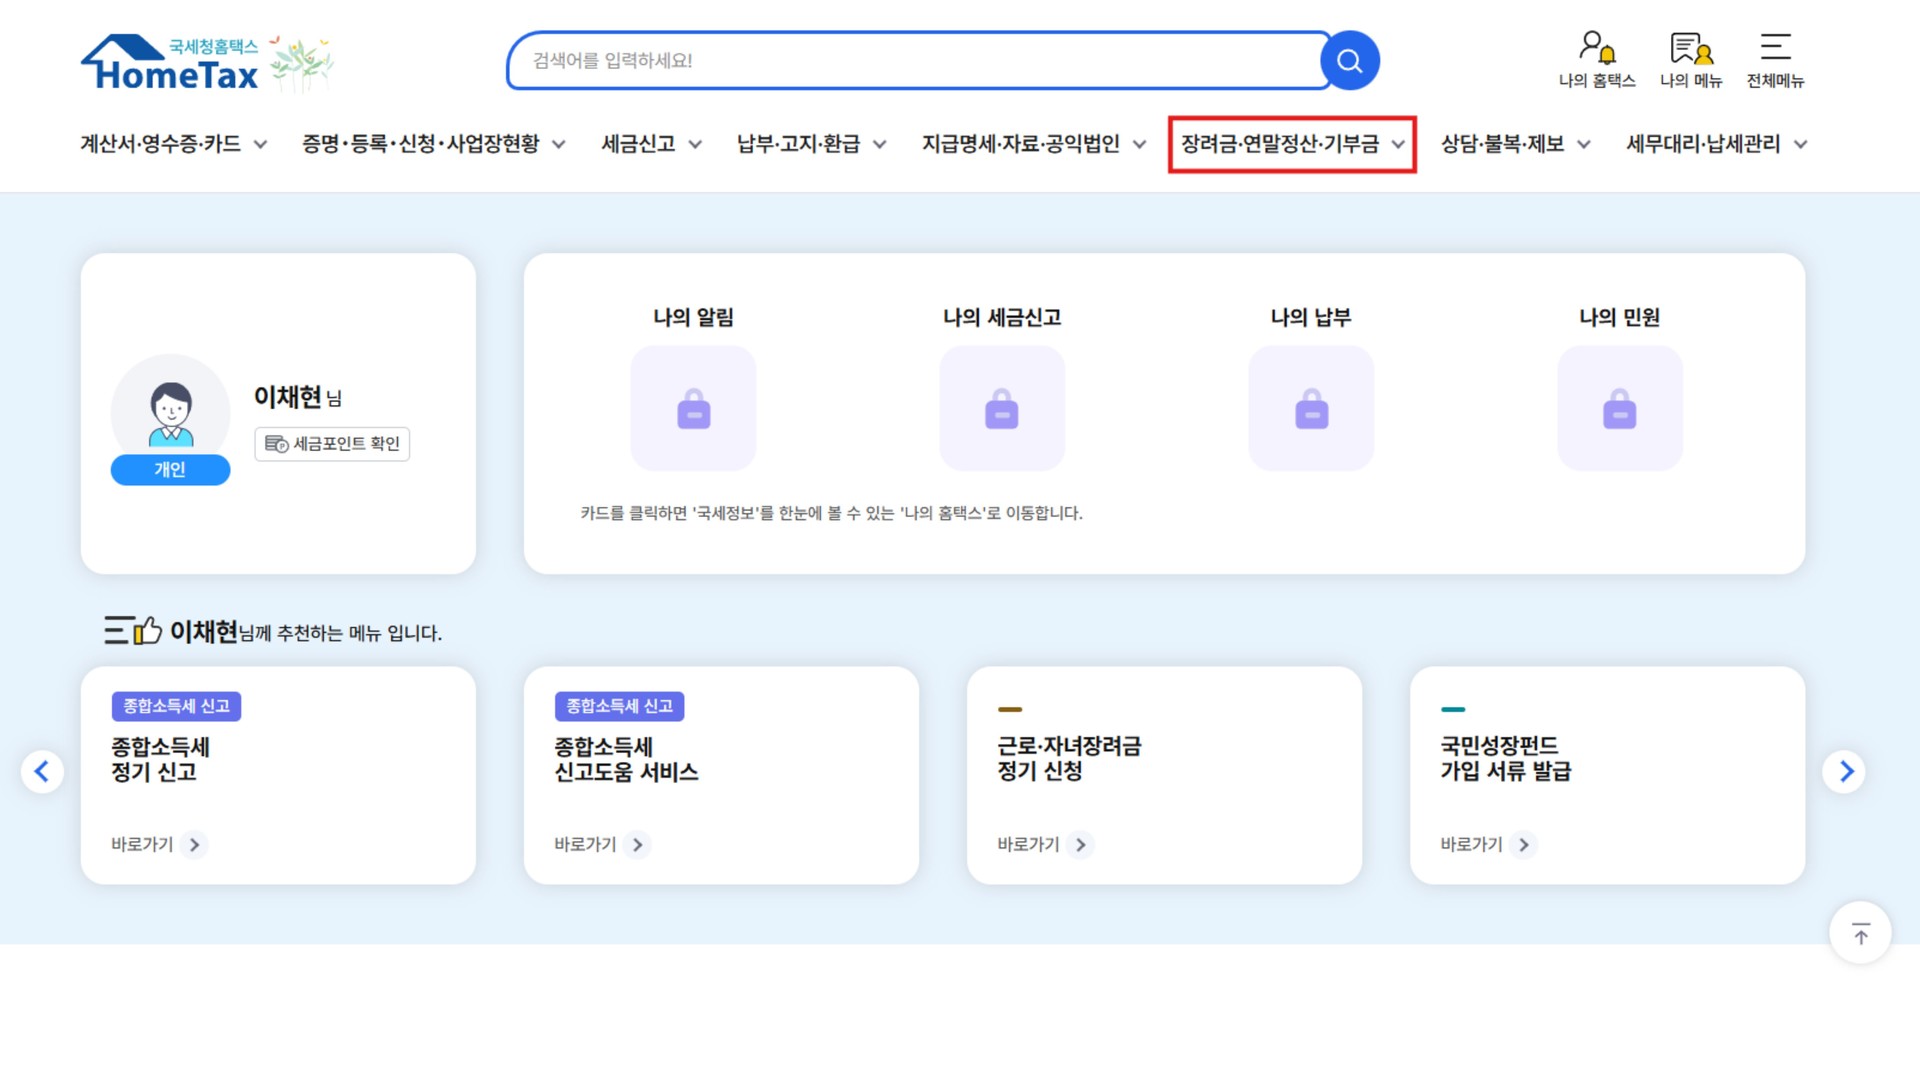1920x1074 pixels.
Task: Click lock icon under 나의 납부
Action: click(x=1311, y=409)
